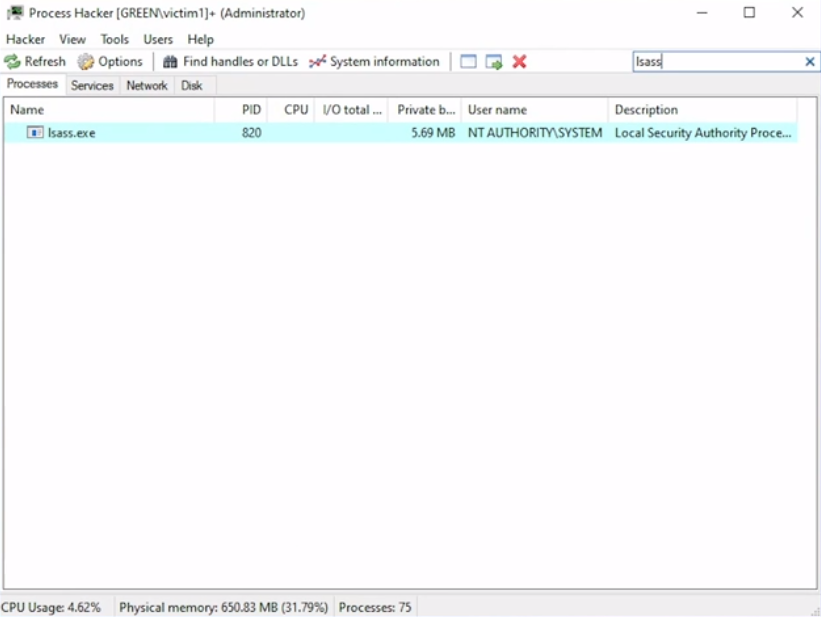The height and width of the screenshot is (617, 821).
Task: Click the Process Hacker title bar icon
Action: 15,13
